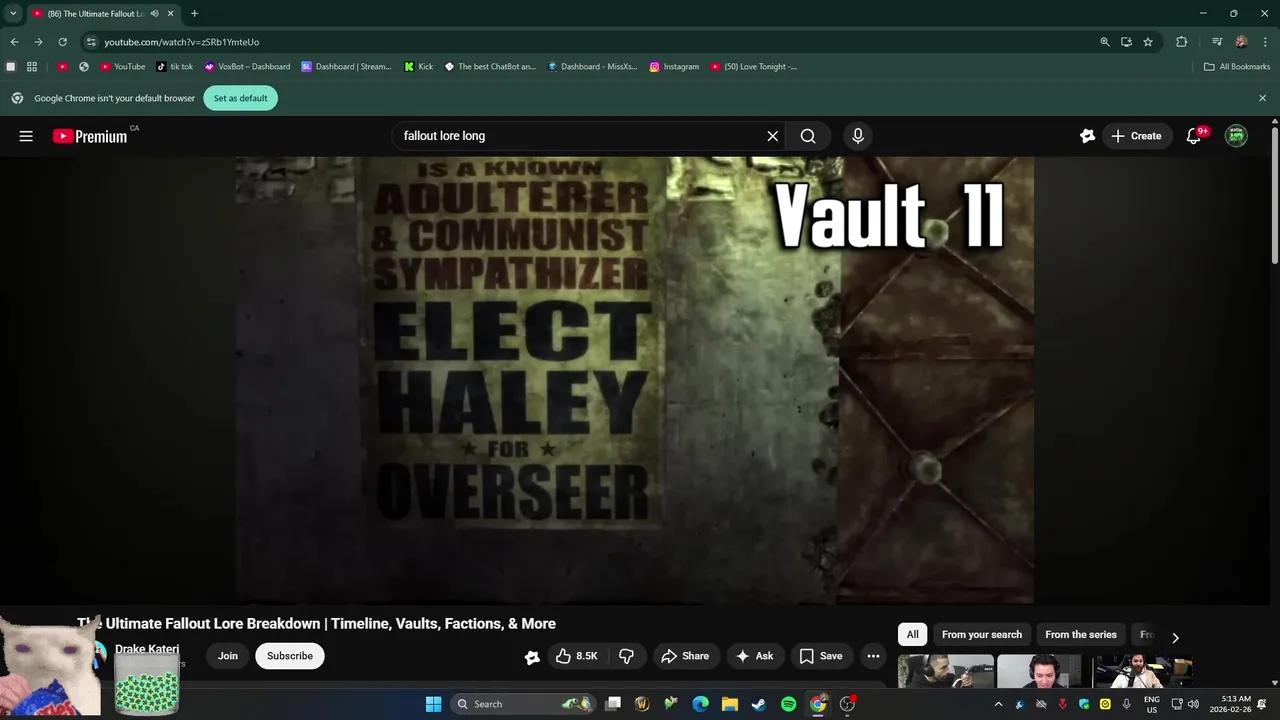
Task: Show hidden system tray icons chevron
Action: click(997, 704)
